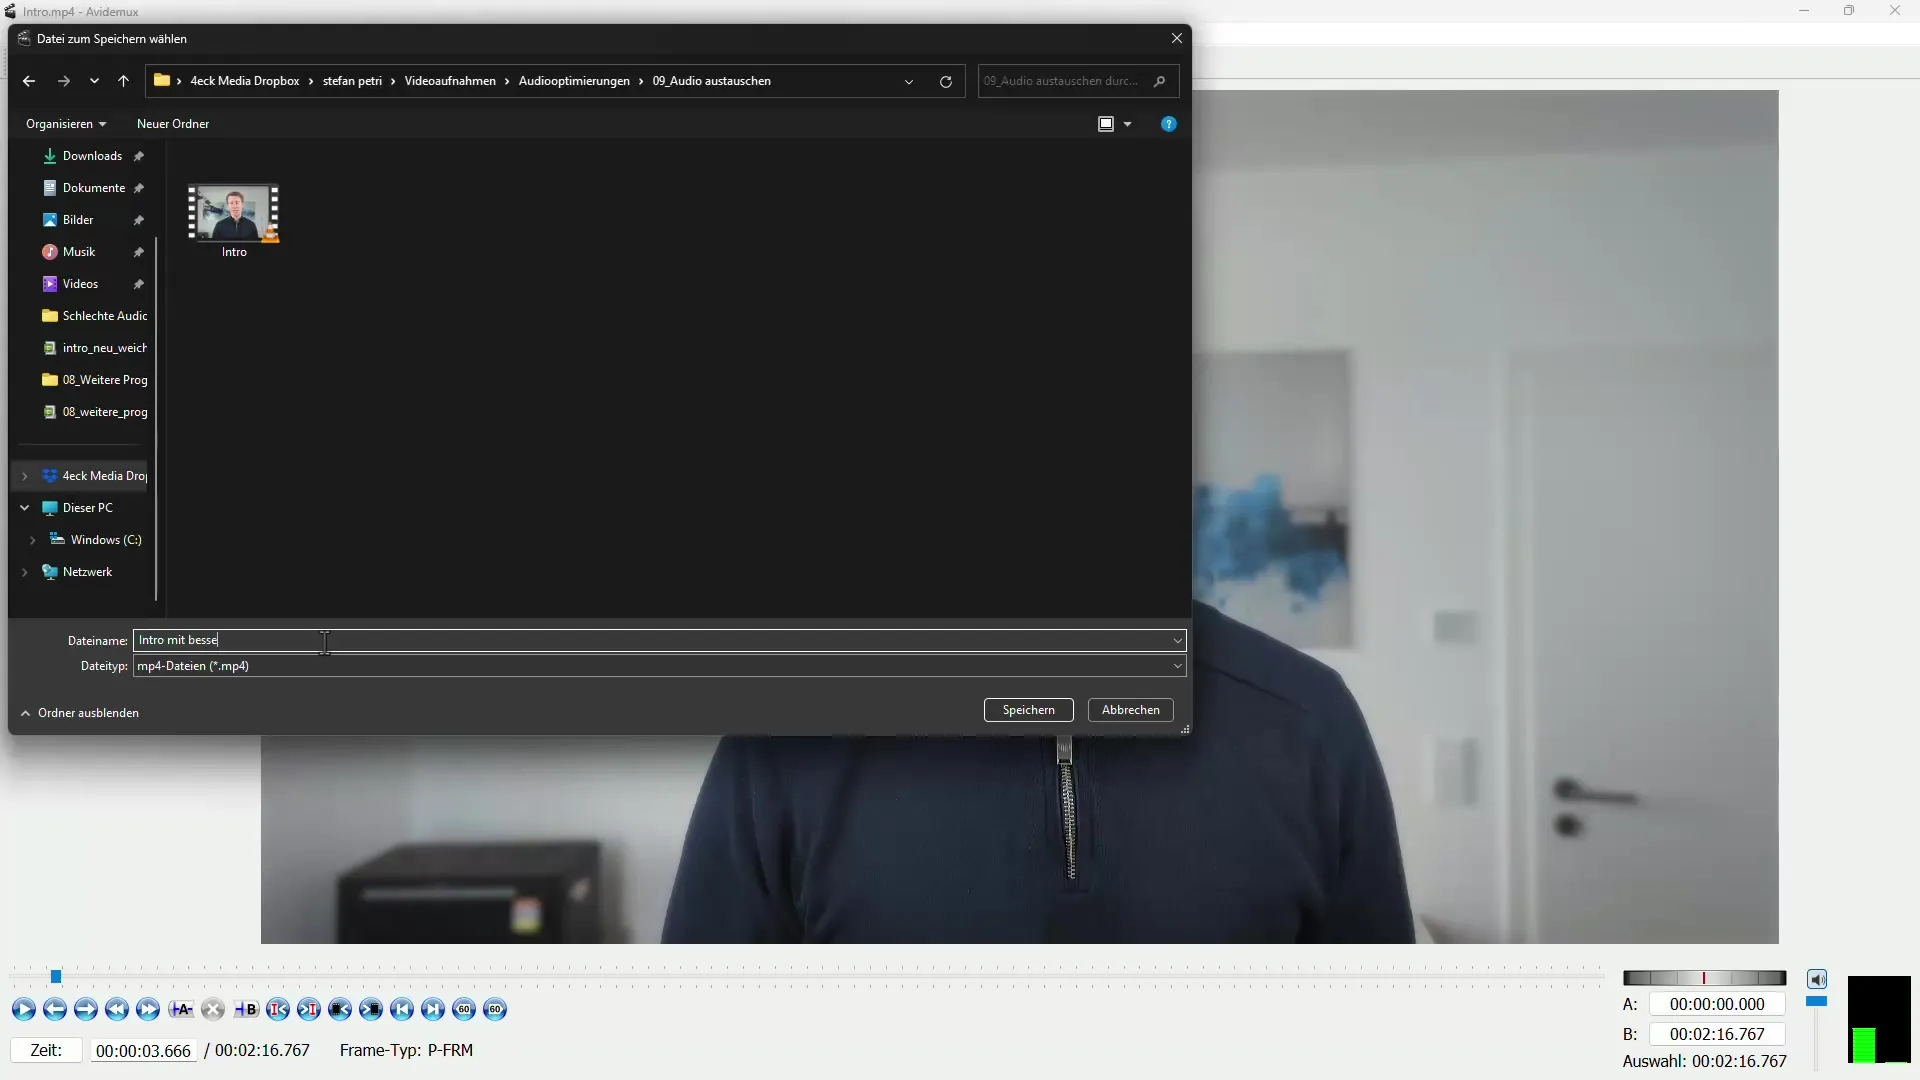
Task: Toggle collapse the Ordner ausblenden section
Action: click(25, 713)
